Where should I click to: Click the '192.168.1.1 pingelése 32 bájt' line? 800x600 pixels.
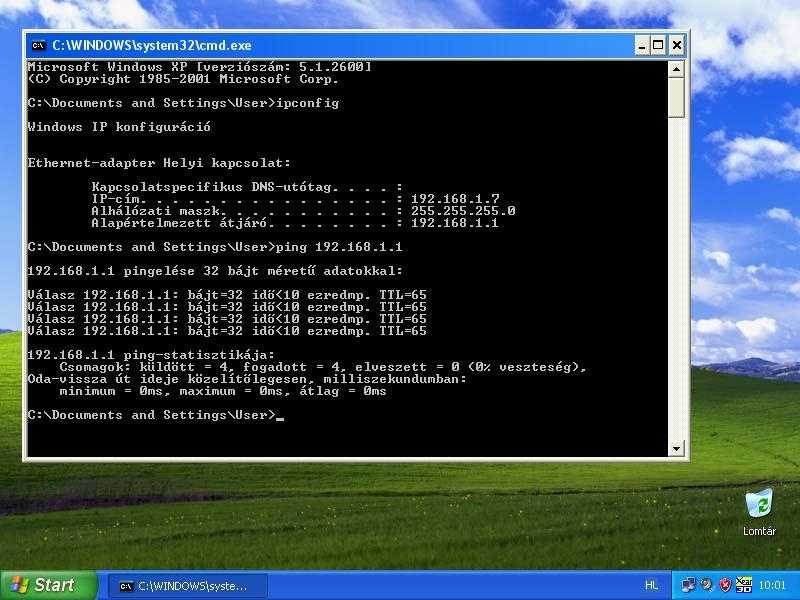tap(215, 271)
